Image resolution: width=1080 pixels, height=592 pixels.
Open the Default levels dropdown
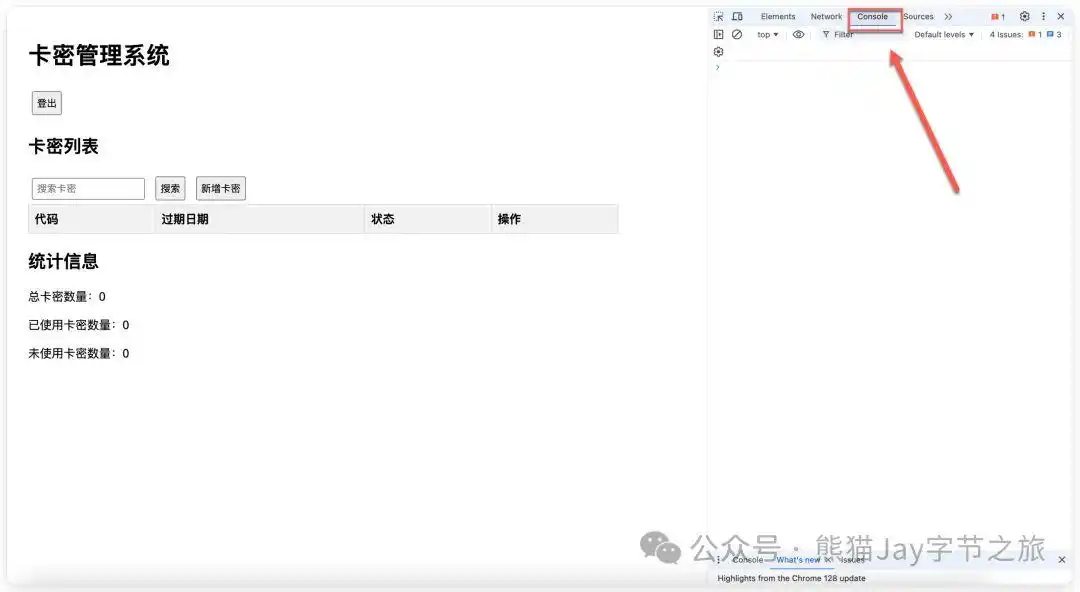(x=941, y=33)
